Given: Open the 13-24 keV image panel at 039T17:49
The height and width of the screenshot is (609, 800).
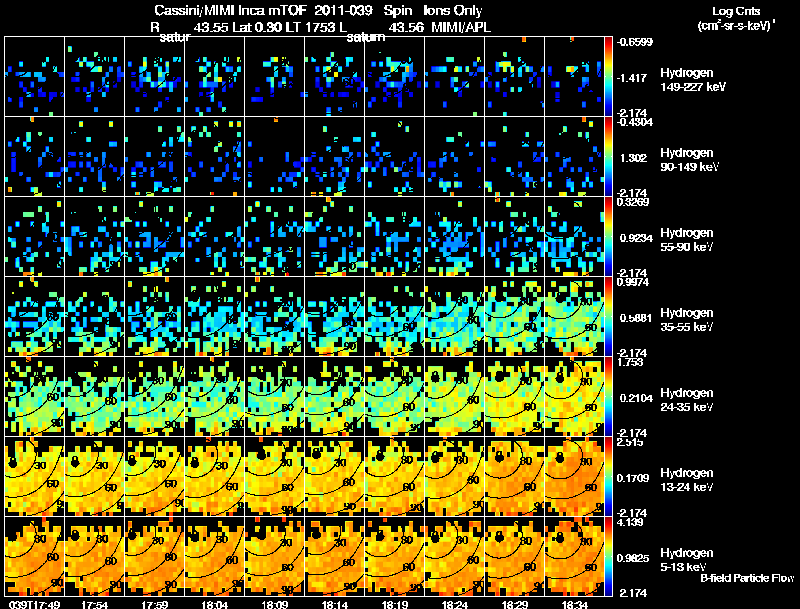Looking at the screenshot, I should coord(35,477).
